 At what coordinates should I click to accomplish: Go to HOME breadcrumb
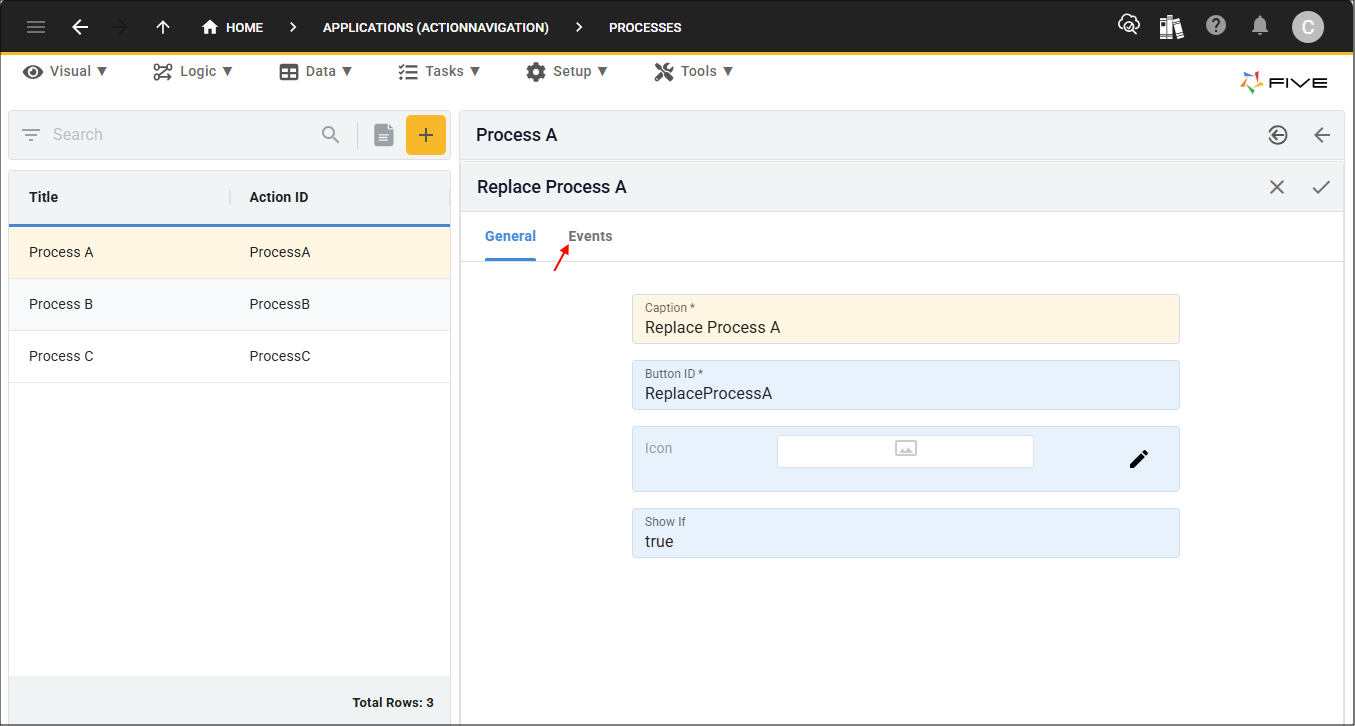[x=233, y=27]
